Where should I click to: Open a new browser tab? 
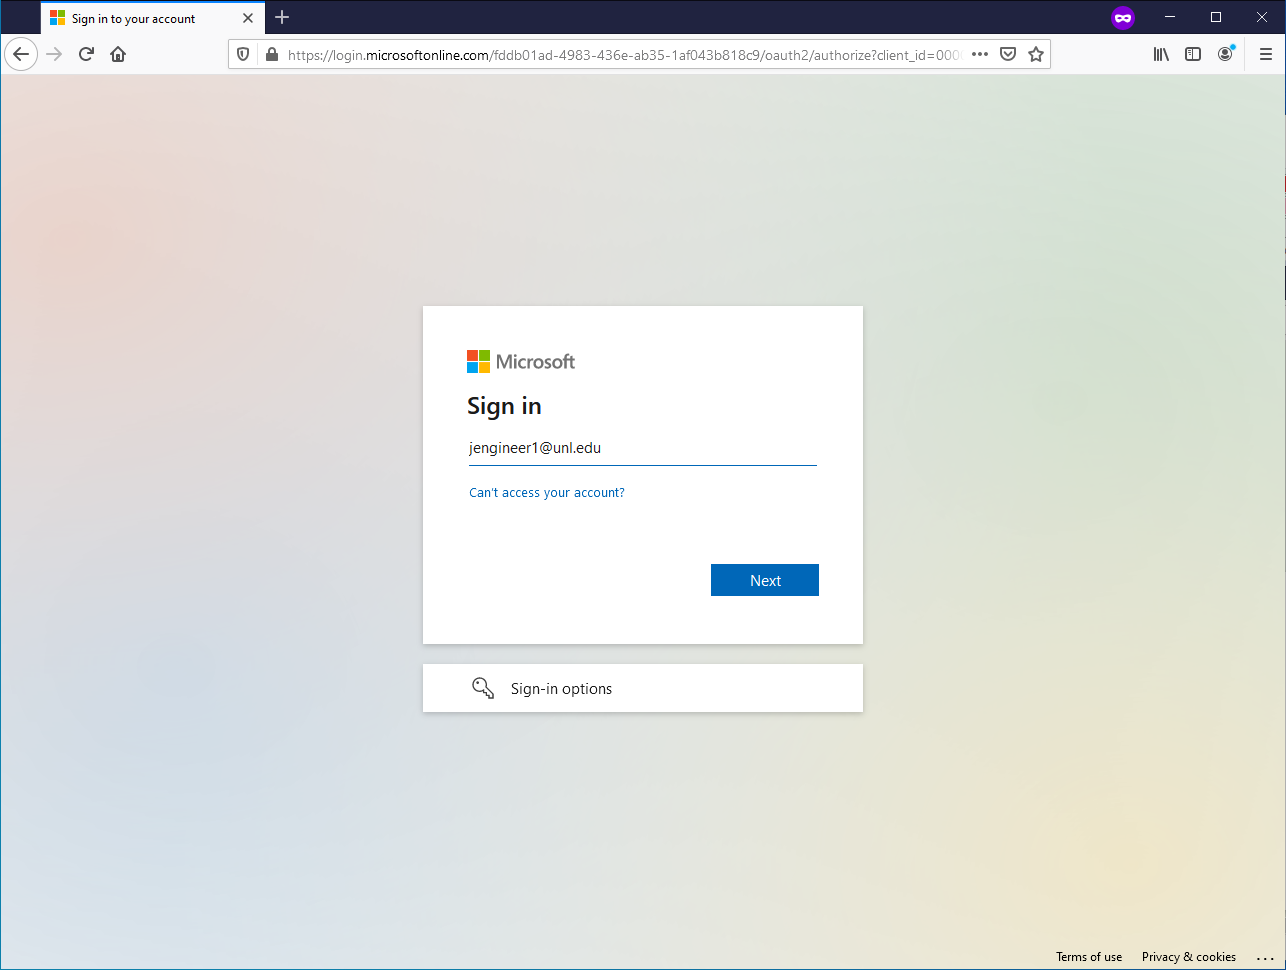coord(282,17)
